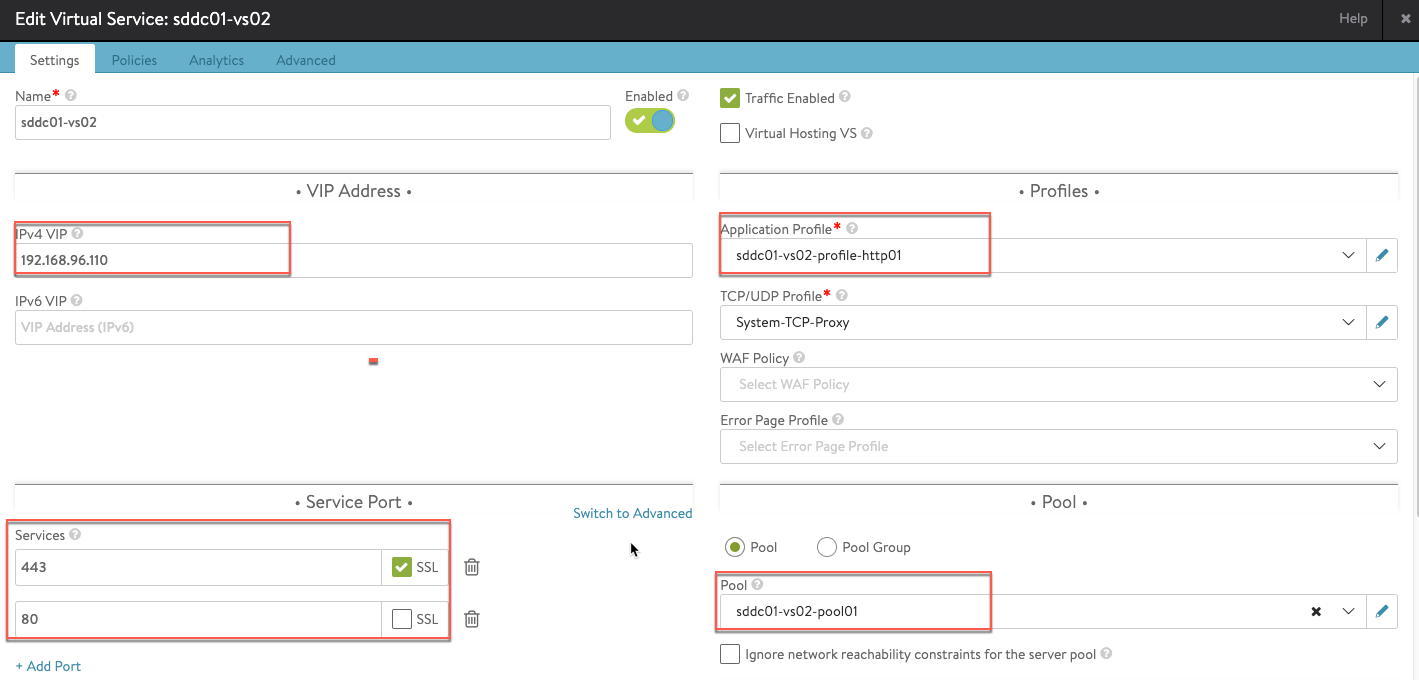
Task: Open the WAF Policy dropdown
Action: tap(1380, 384)
